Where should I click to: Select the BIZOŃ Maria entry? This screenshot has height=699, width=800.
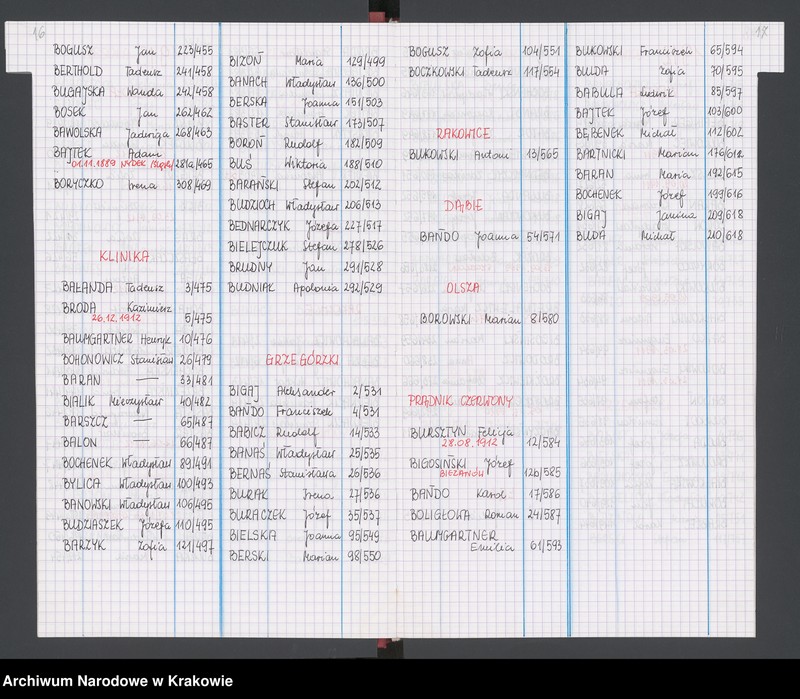coord(307,62)
